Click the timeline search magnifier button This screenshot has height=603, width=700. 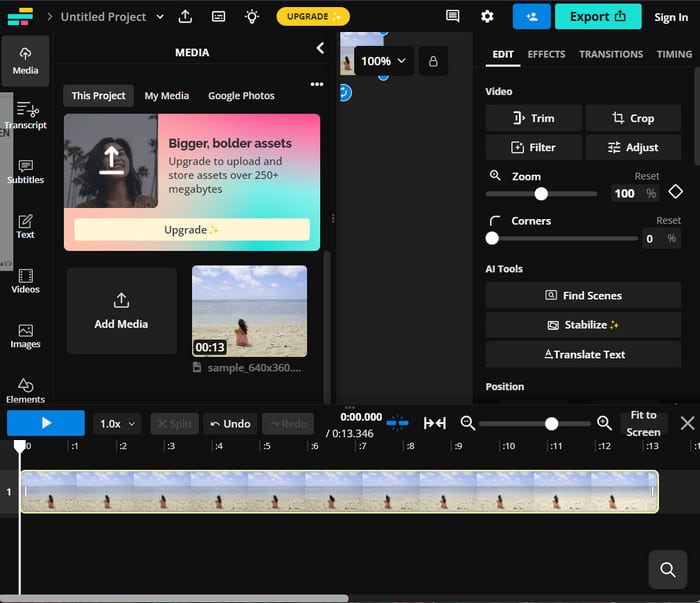coord(667,569)
